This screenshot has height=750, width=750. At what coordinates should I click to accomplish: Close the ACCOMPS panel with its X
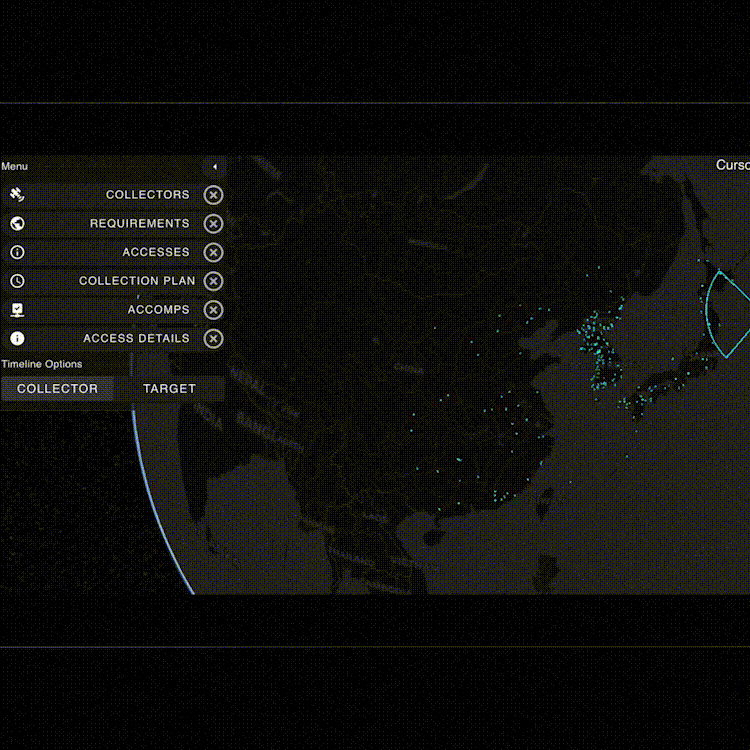213,310
